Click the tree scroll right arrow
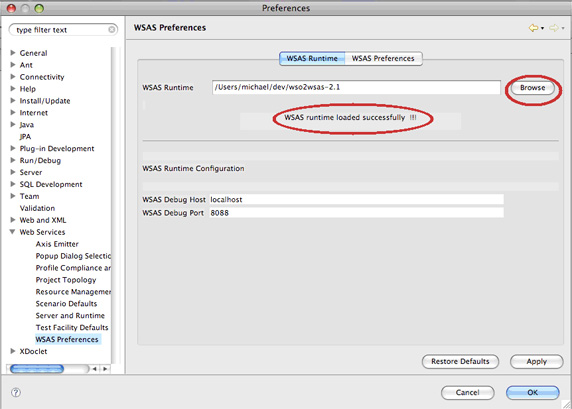Image resolution: width=572 pixels, height=409 pixels. (105, 369)
